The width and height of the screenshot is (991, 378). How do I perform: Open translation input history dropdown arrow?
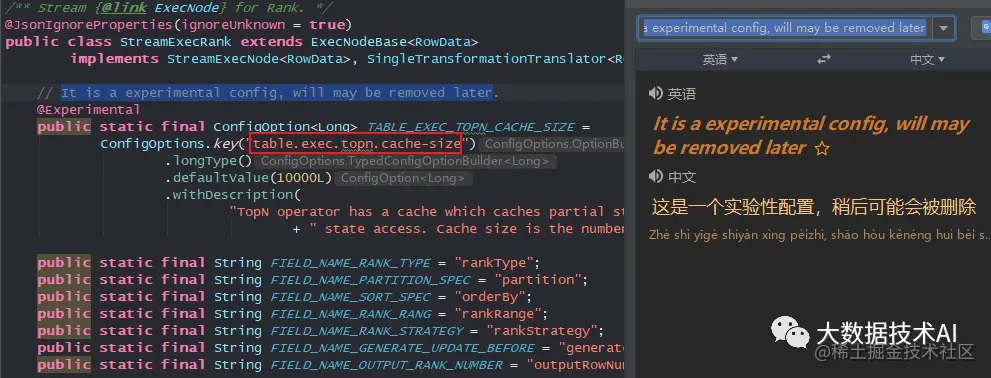point(944,28)
